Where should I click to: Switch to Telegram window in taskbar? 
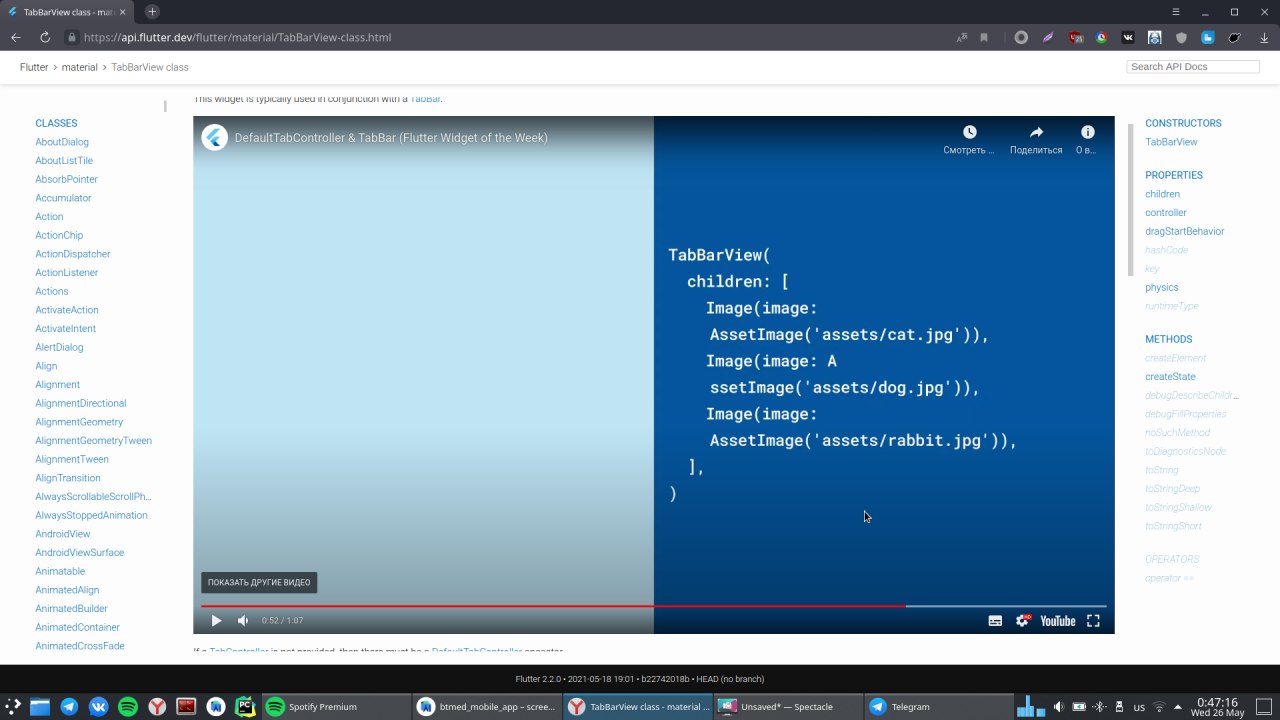pyautogui.click(x=939, y=707)
